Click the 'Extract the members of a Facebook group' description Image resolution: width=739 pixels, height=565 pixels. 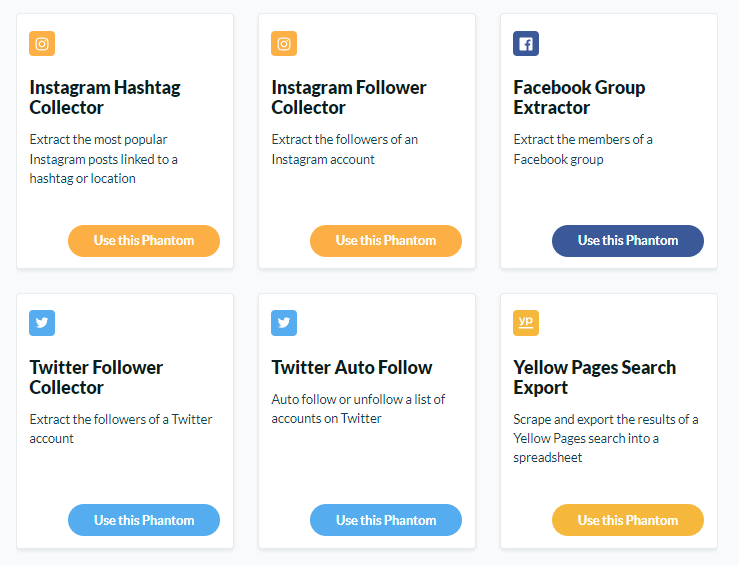(583, 149)
